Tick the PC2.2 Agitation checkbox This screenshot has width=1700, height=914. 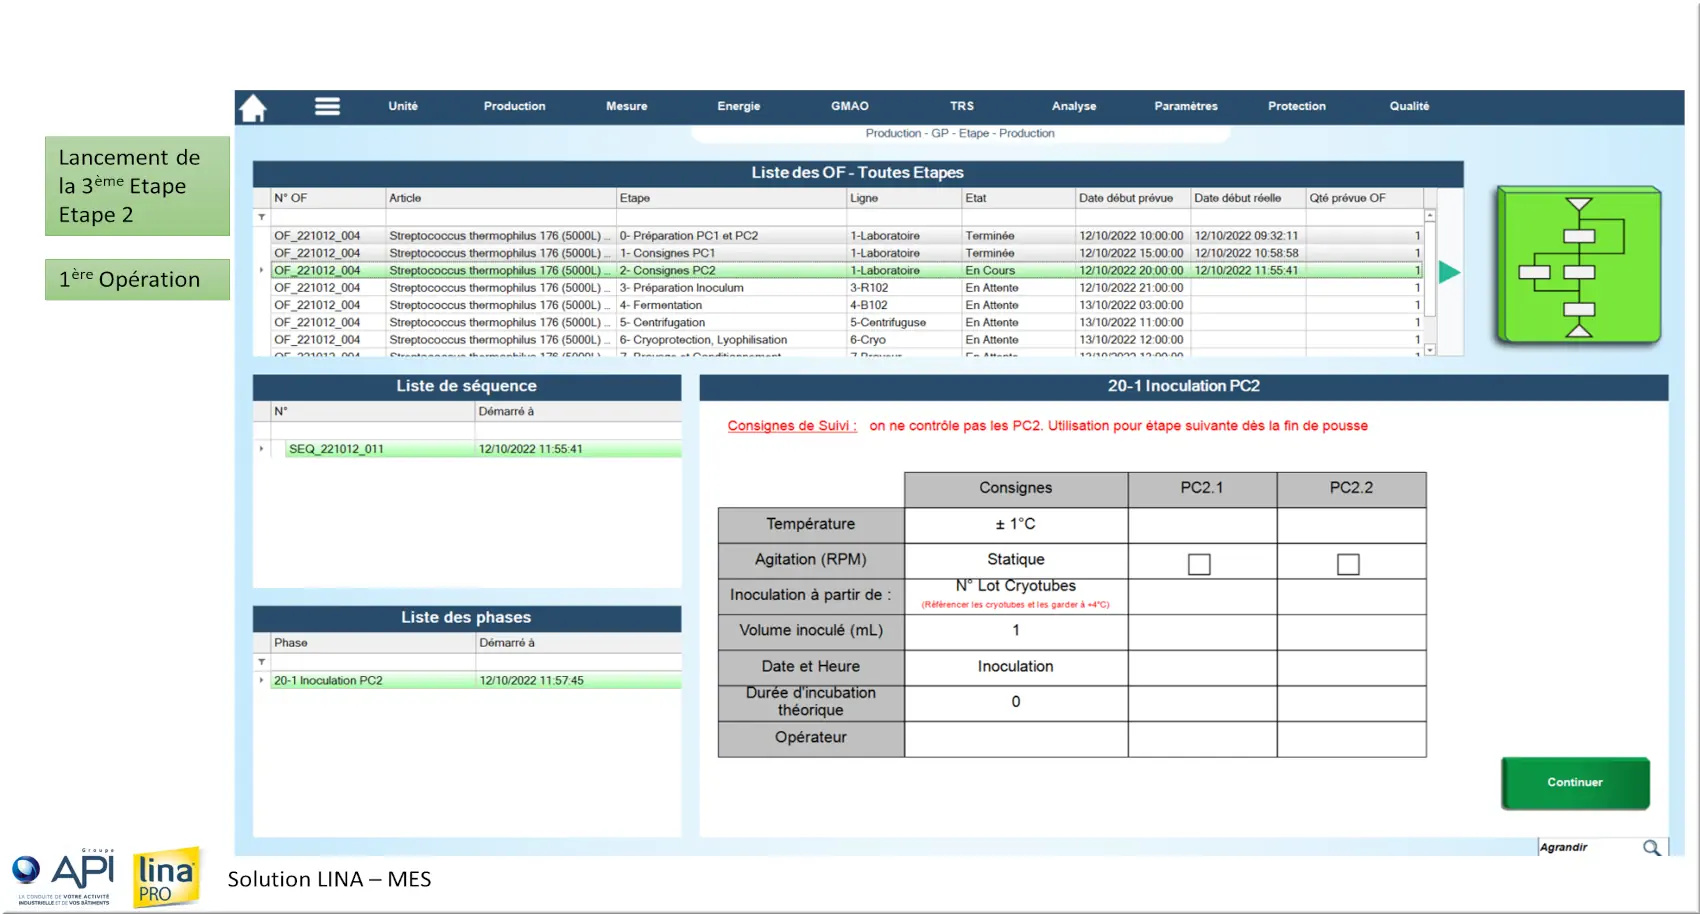pos(1348,564)
